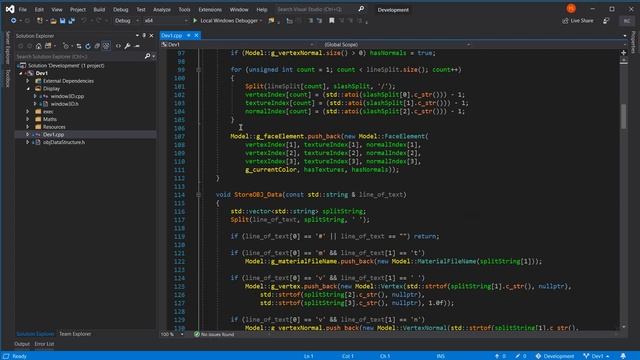This screenshot has width=640, height=360.
Task: Click the Open File folder icon
Action: pos(53,20)
